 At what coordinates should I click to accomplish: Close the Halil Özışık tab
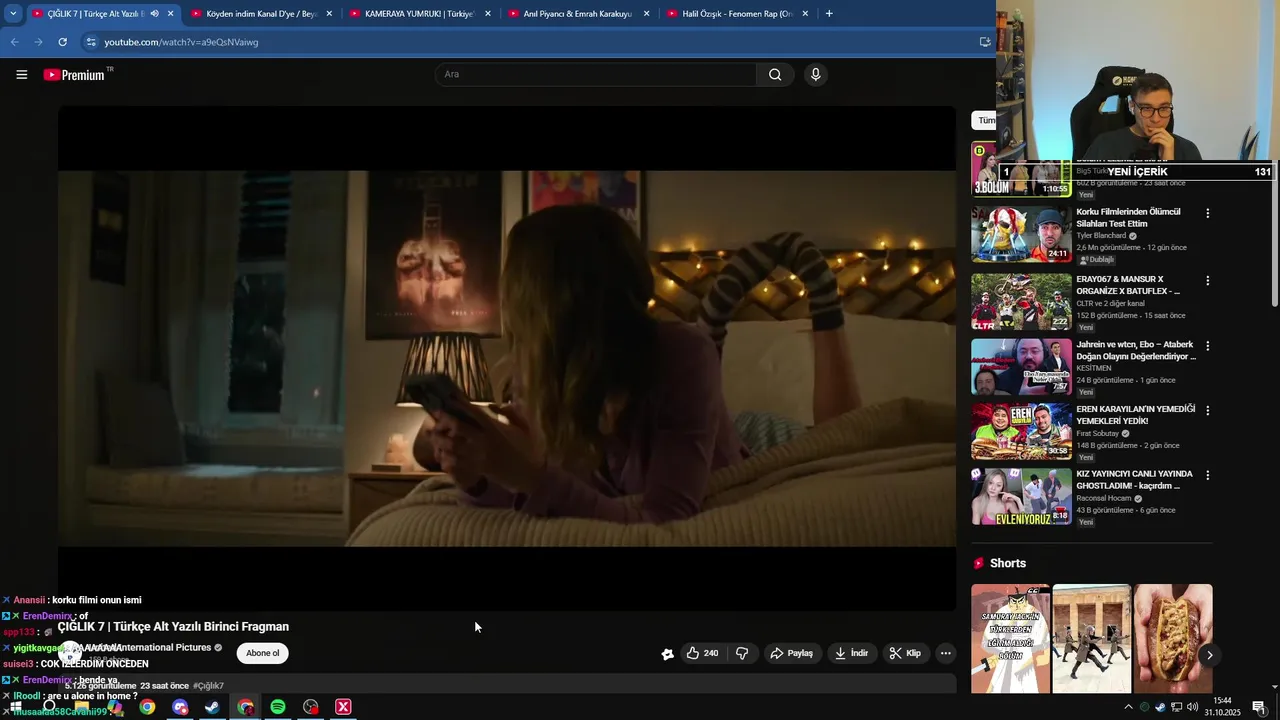(805, 14)
